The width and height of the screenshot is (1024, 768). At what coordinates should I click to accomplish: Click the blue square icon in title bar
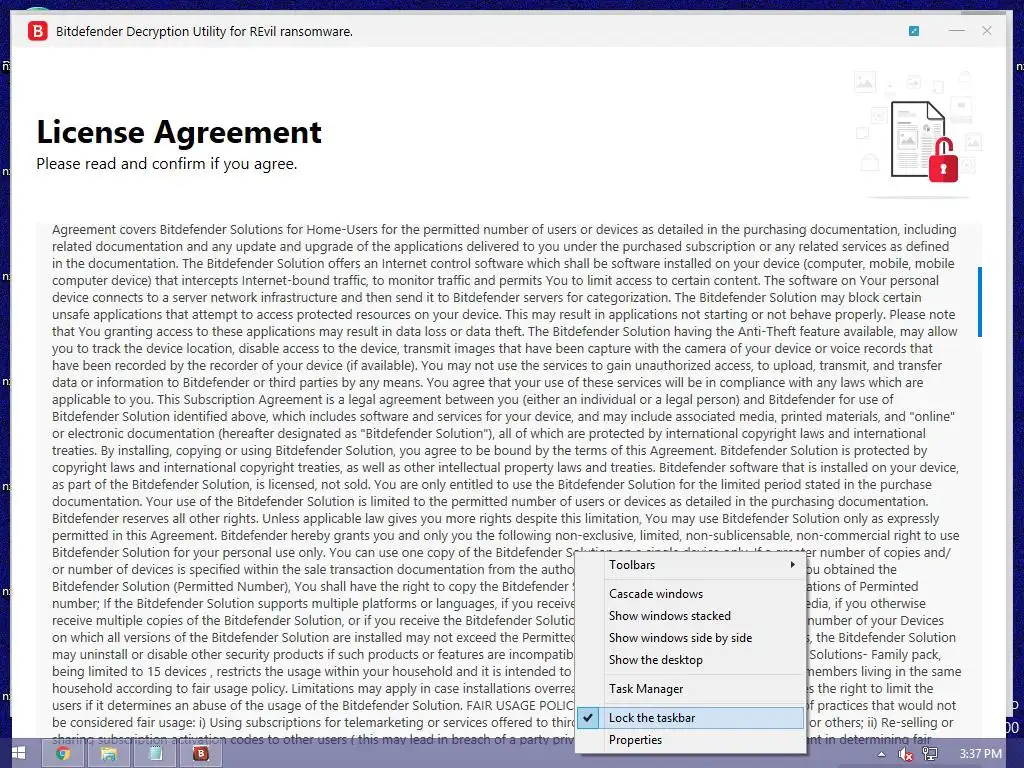coord(914,31)
